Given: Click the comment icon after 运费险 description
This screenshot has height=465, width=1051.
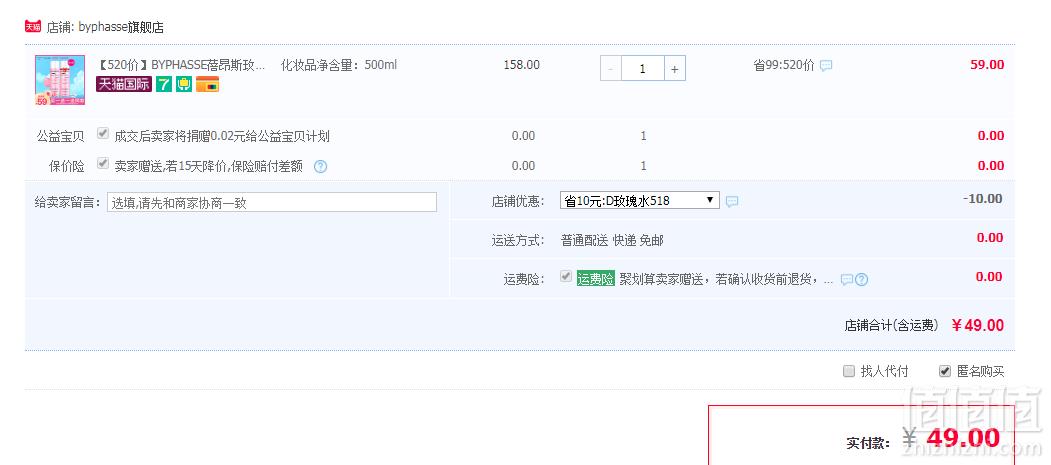Looking at the screenshot, I should [x=847, y=279].
